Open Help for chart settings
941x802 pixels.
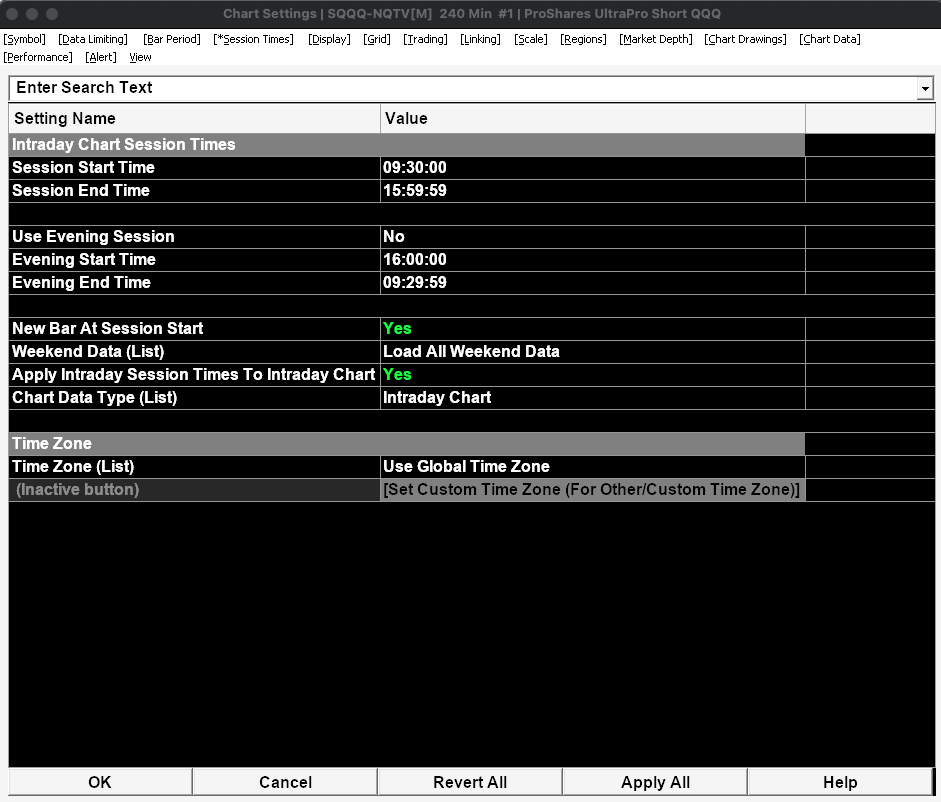point(840,782)
